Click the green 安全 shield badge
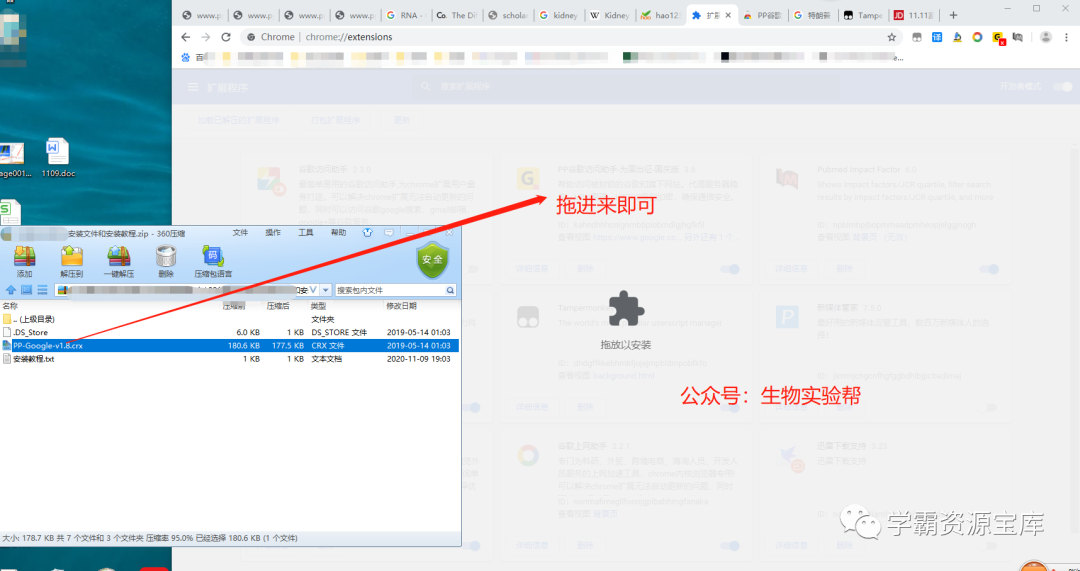The height and width of the screenshot is (571, 1080). pyautogui.click(x=433, y=260)
